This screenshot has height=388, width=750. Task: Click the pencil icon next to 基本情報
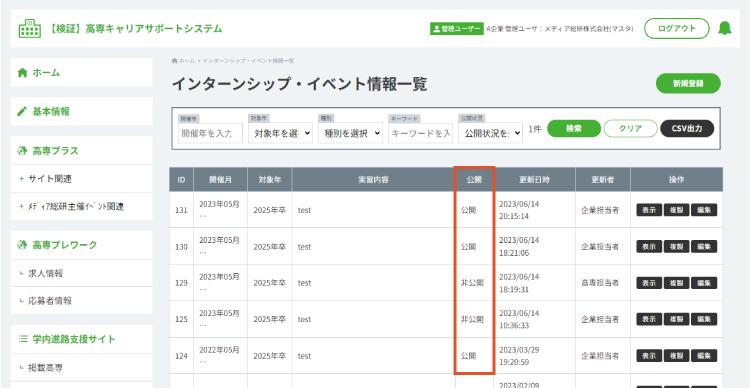coord(22,111)
